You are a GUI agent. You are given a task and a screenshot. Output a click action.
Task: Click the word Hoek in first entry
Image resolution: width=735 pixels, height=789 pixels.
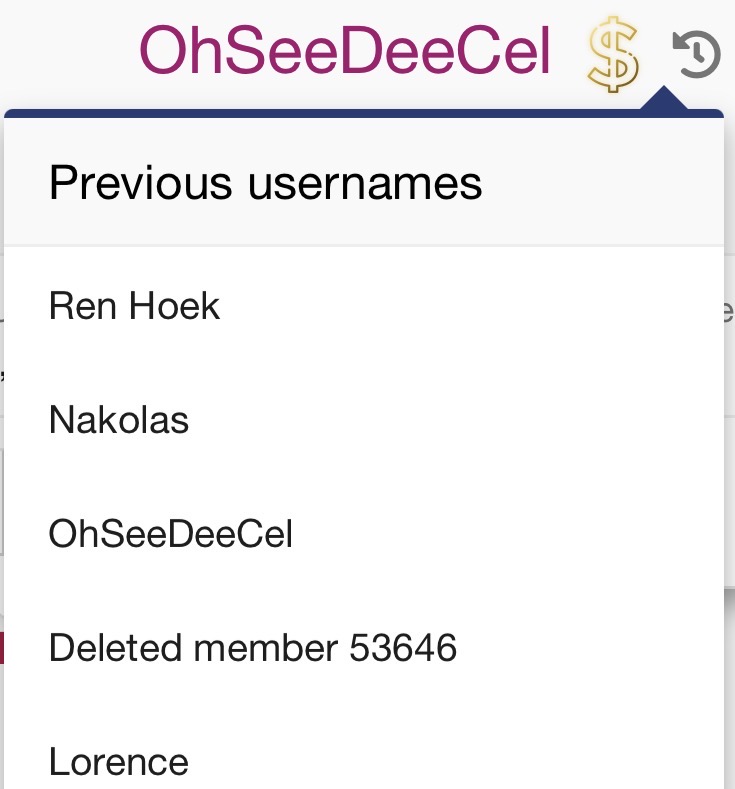pos(175,305)
